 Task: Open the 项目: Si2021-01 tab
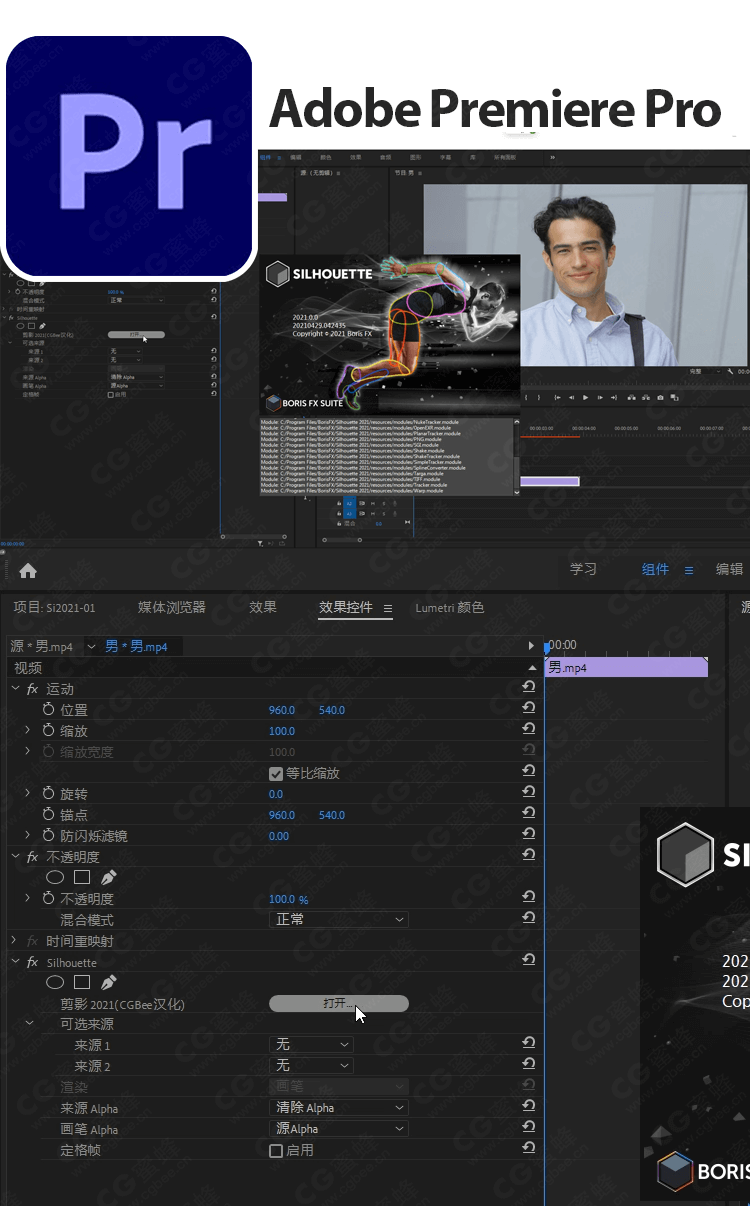[x=54, y=607]
